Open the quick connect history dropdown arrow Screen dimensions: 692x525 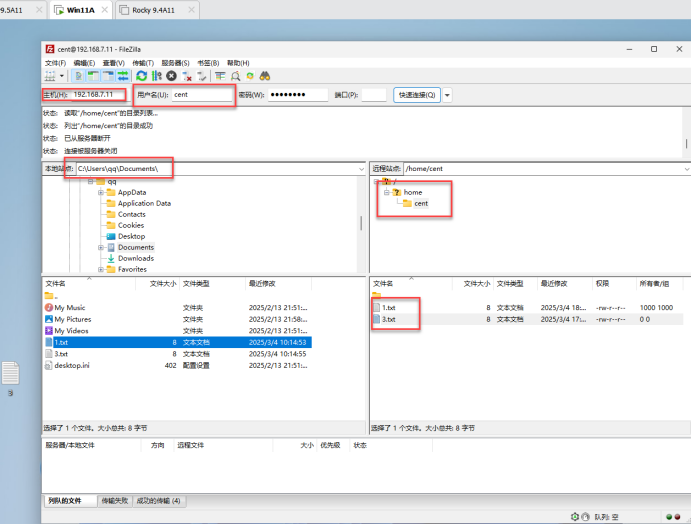click(x=447, y=95)
